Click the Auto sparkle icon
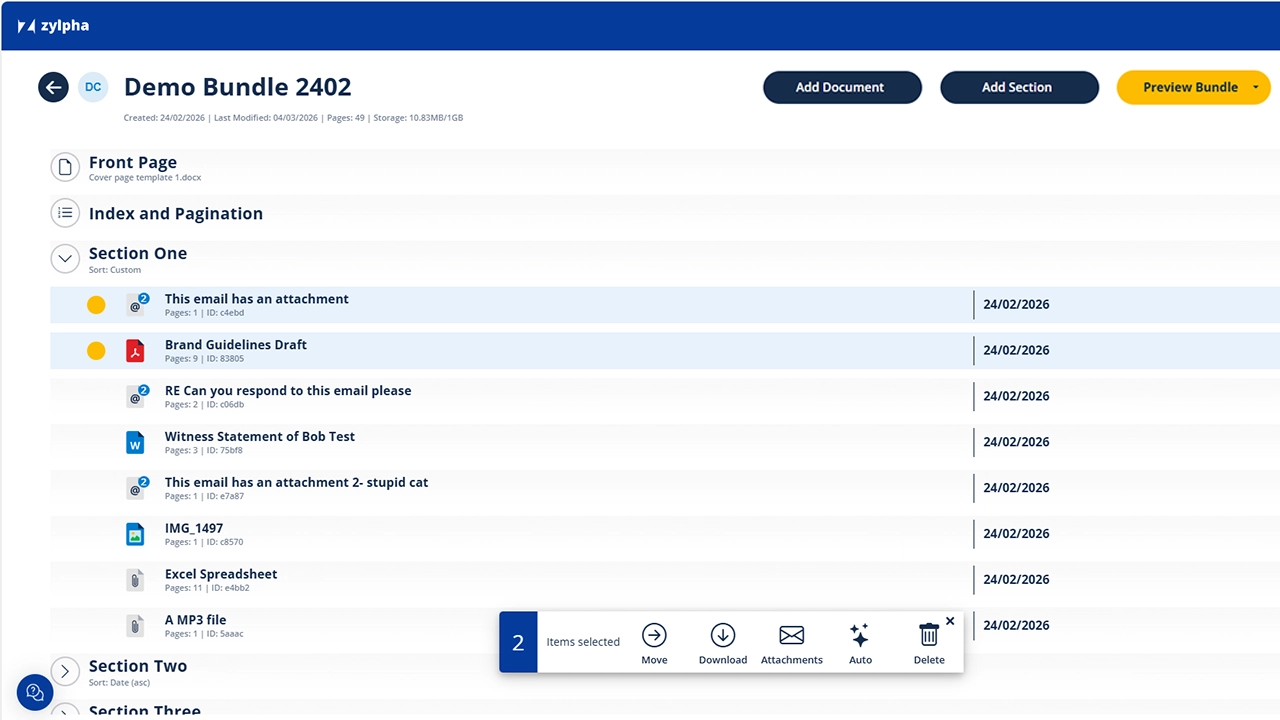The width and height of the screenshot is (1280, 720). pos(859,635)
